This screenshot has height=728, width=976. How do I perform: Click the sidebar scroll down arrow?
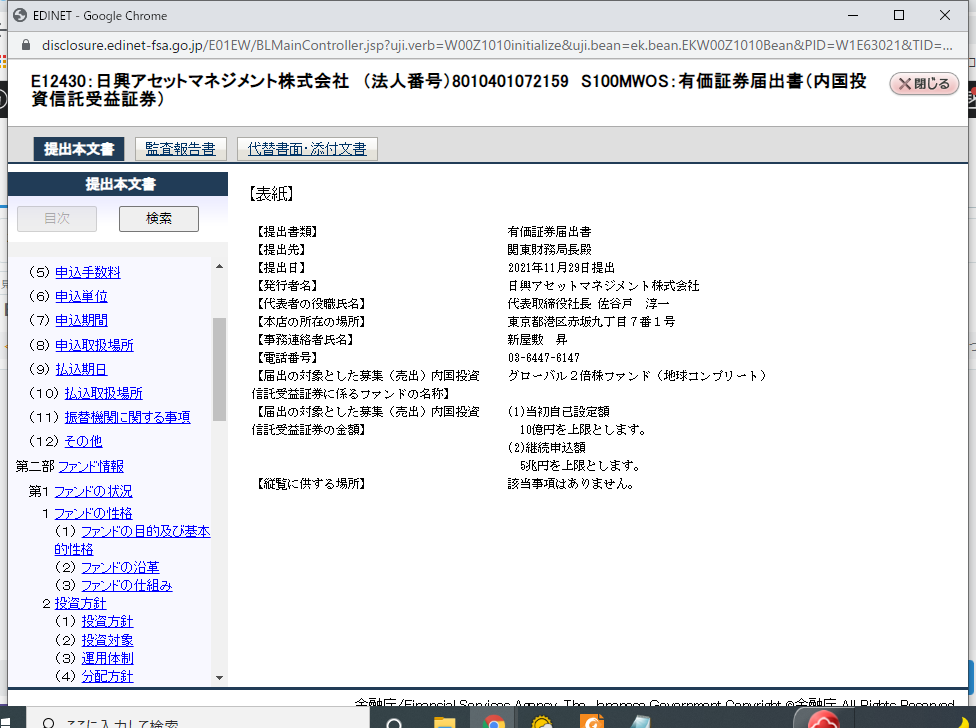[219, 678]
